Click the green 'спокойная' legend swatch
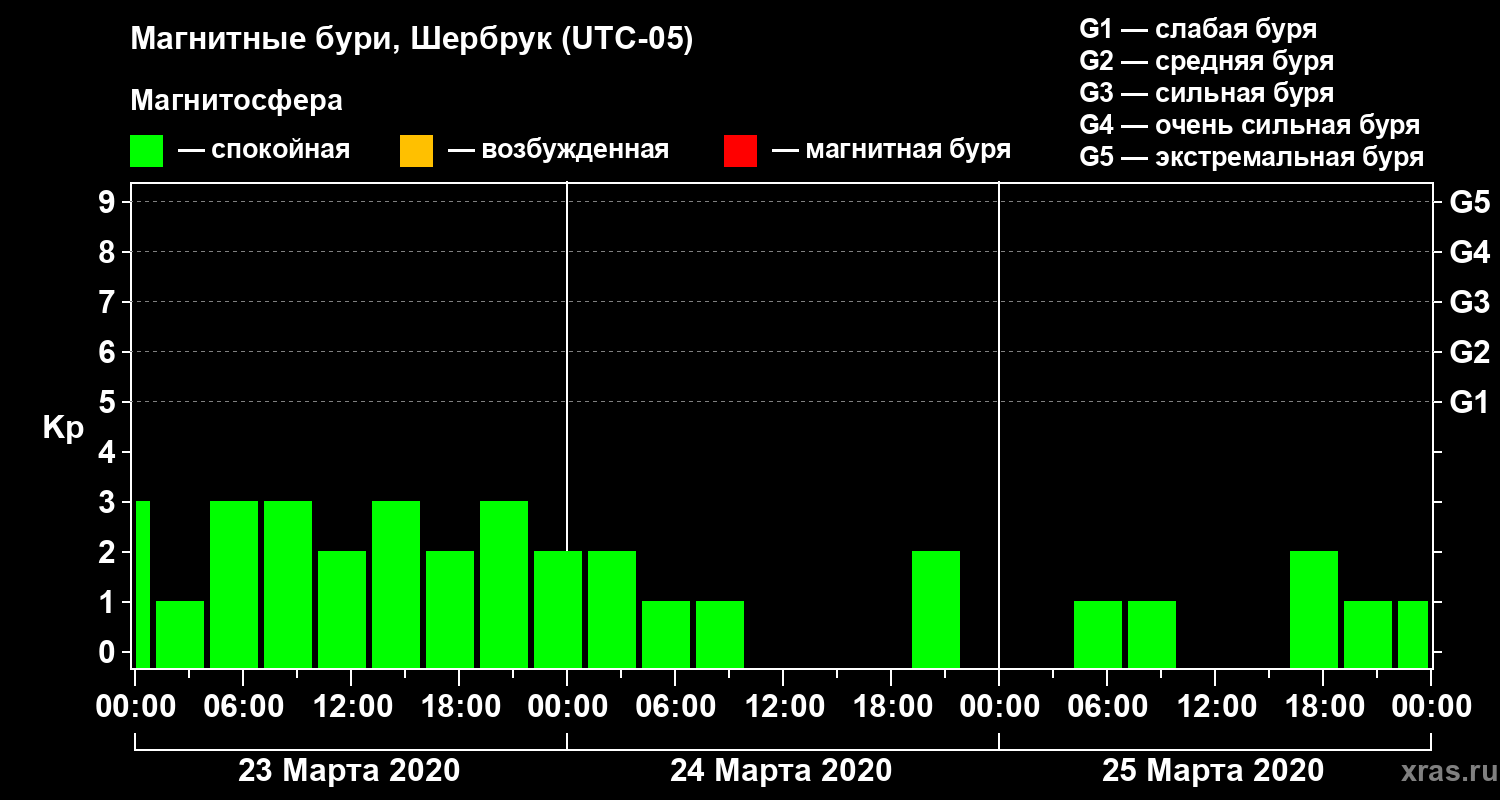This screenshot has height=800, width=1500. (x=147, y=150)
